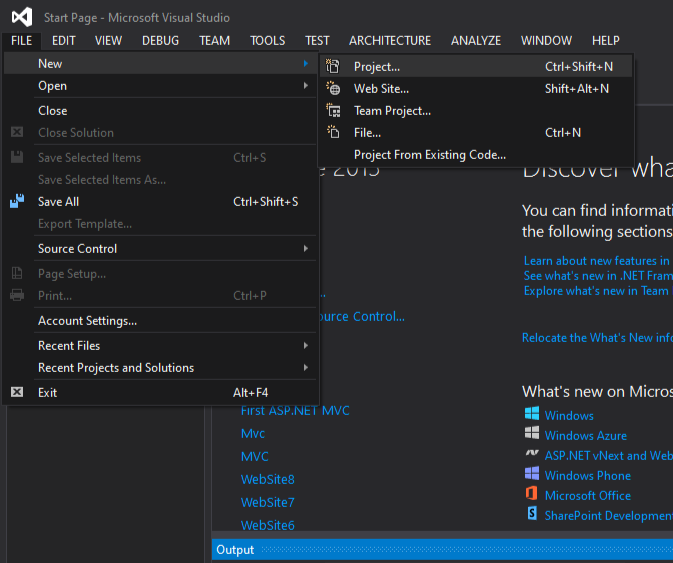Open the WebSite8 recent project
The width and height of the screenshot is (673, 563).
pyautogui.click(x=267, y=479)
